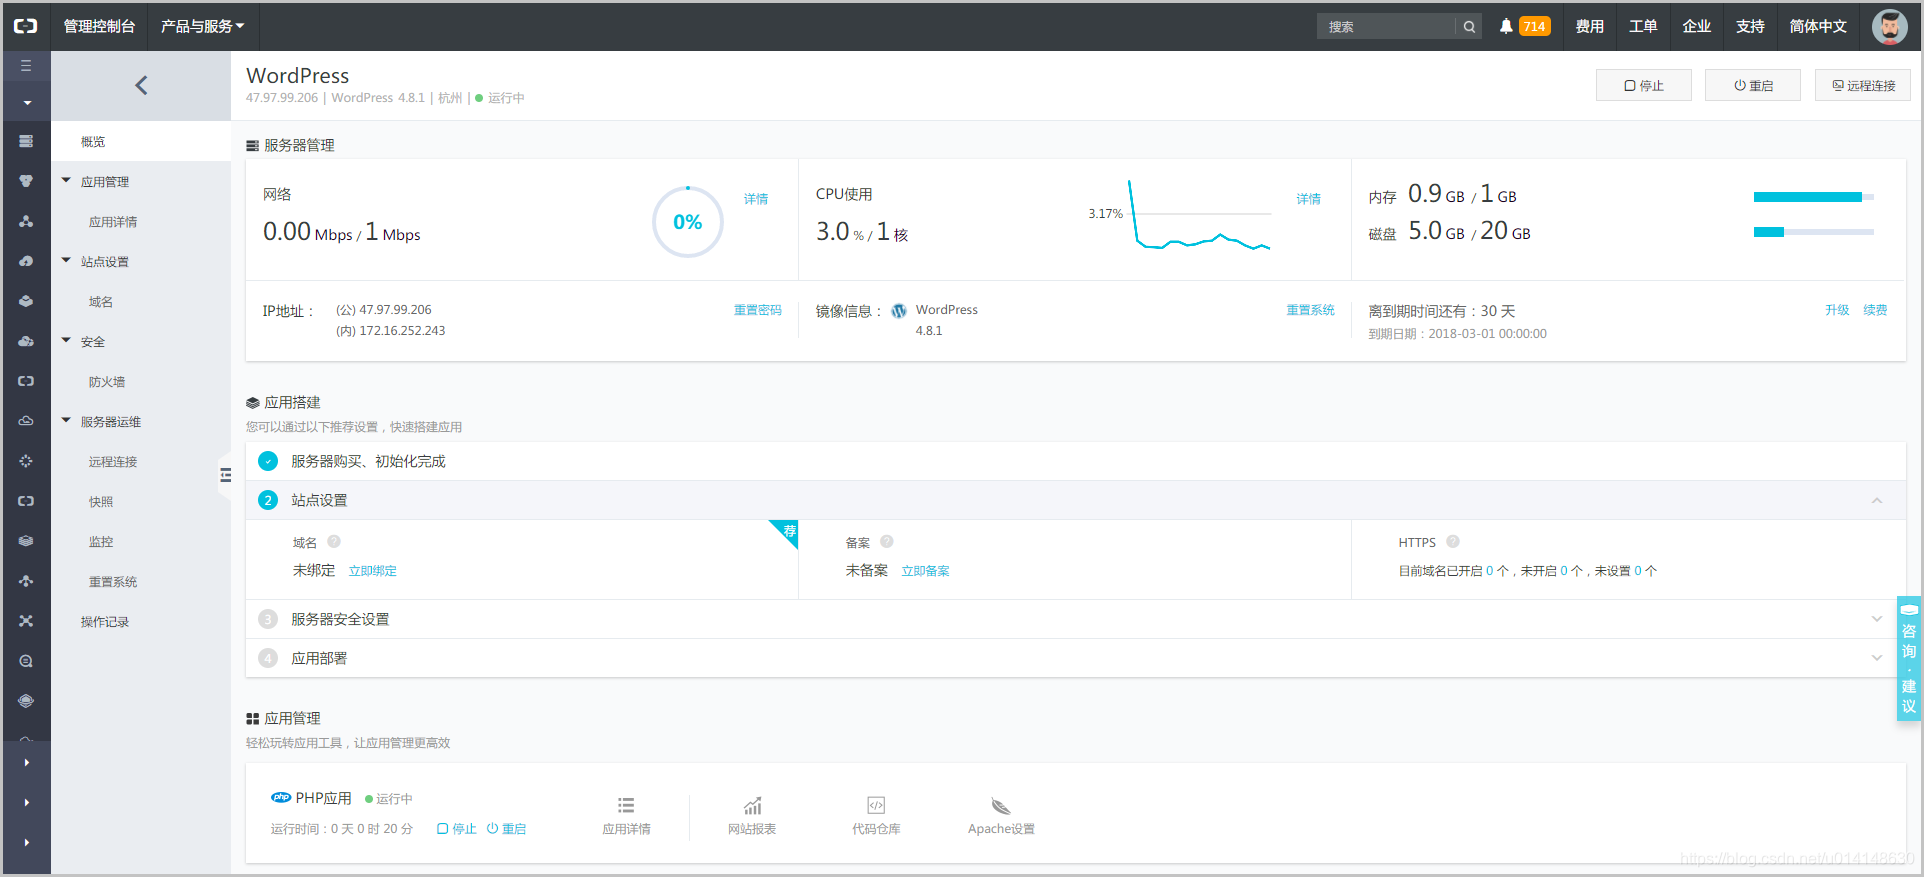Collapse the 站点设置 sidebar tree group
1924x877 pixels.
tap(66, 261)
